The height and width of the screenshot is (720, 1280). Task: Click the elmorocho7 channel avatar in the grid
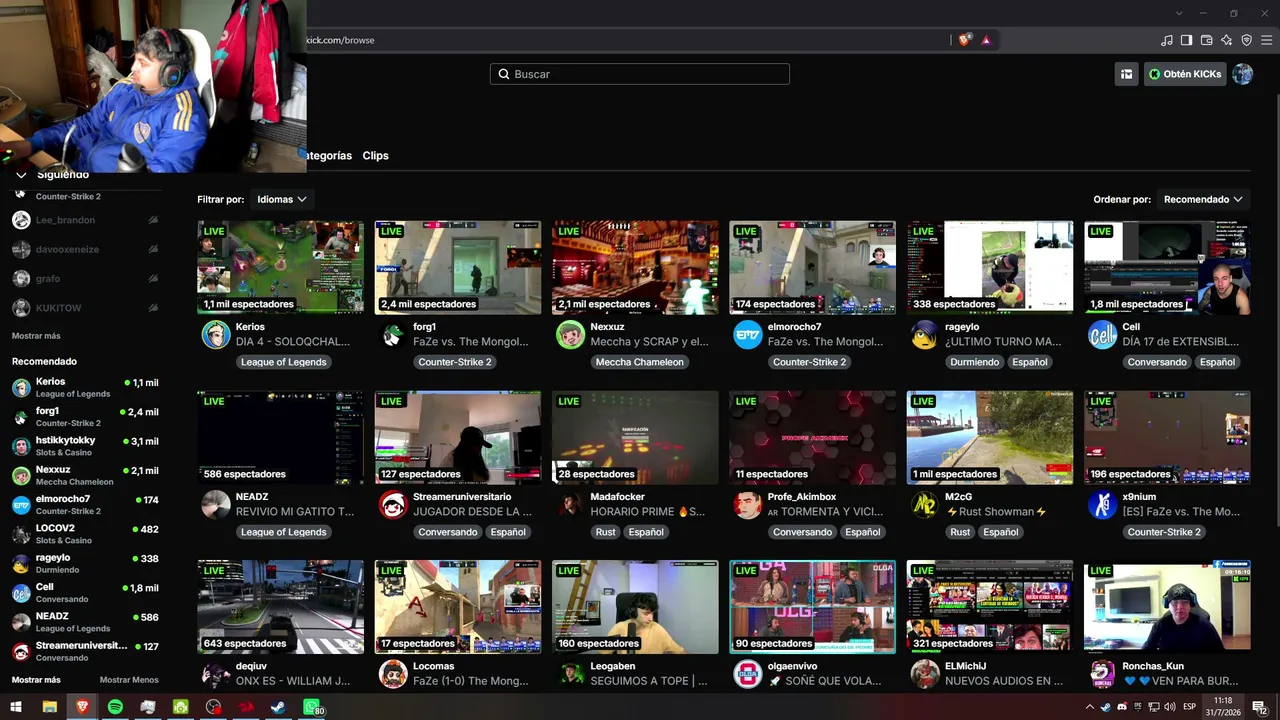tap(747, 335)
